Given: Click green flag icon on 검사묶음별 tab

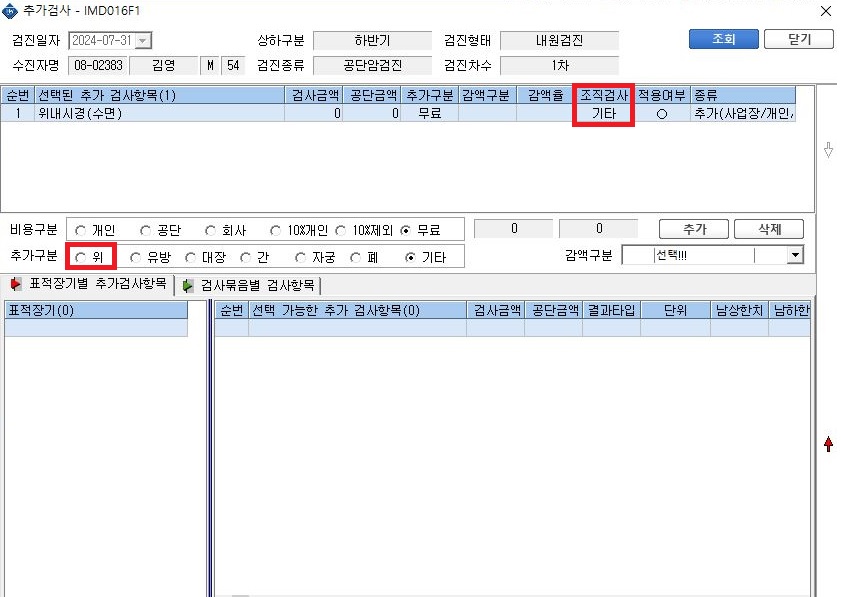Looking at the screenshot, I should (187, 285).
